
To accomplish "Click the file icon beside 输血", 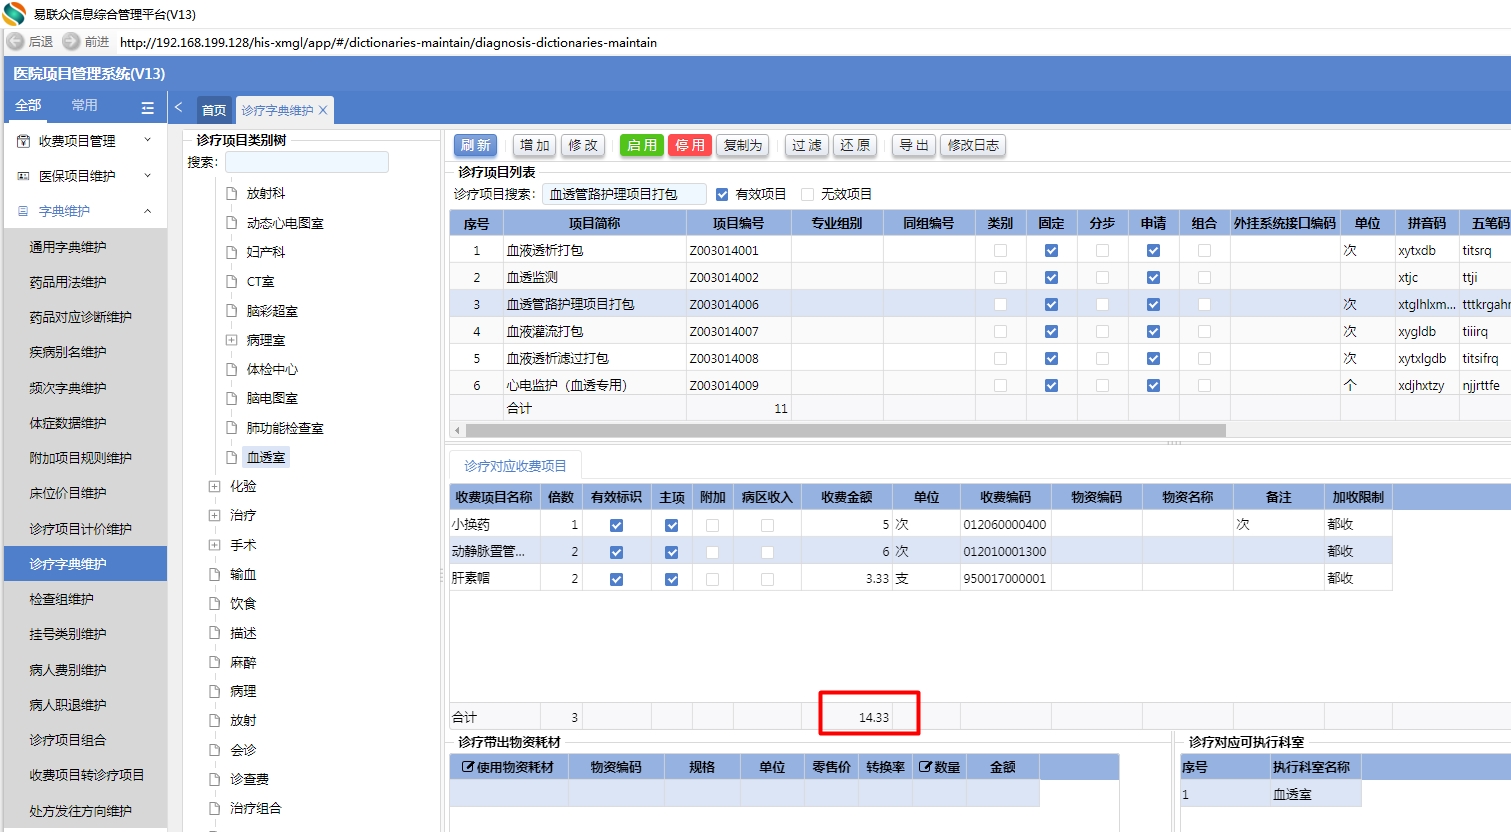I will tap(214, 574).
